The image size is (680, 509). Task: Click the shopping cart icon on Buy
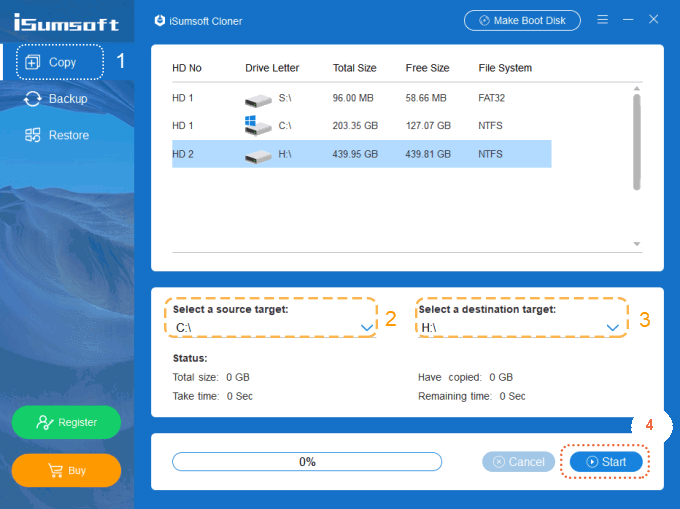pos(56,470)
